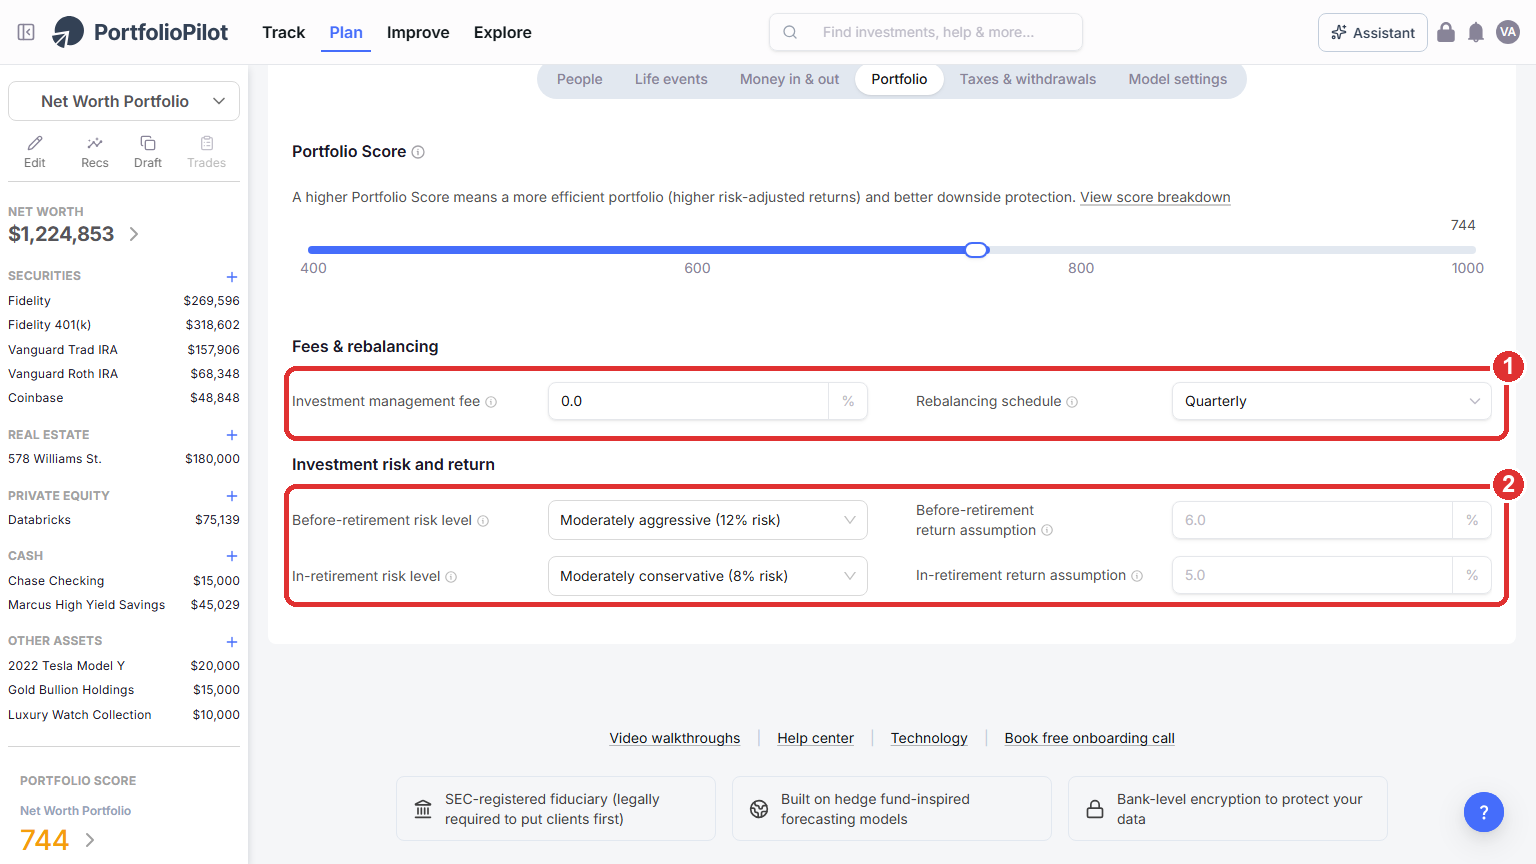The image size is (1536, 864).
Task: Open 2022 Tesla Model Y row
Action: pyautogui.click(x=124, y=666)
